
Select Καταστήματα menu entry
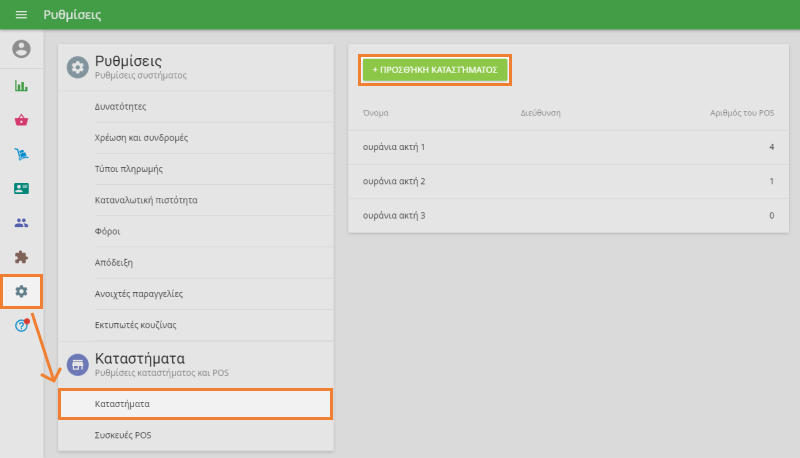(196, 404)
